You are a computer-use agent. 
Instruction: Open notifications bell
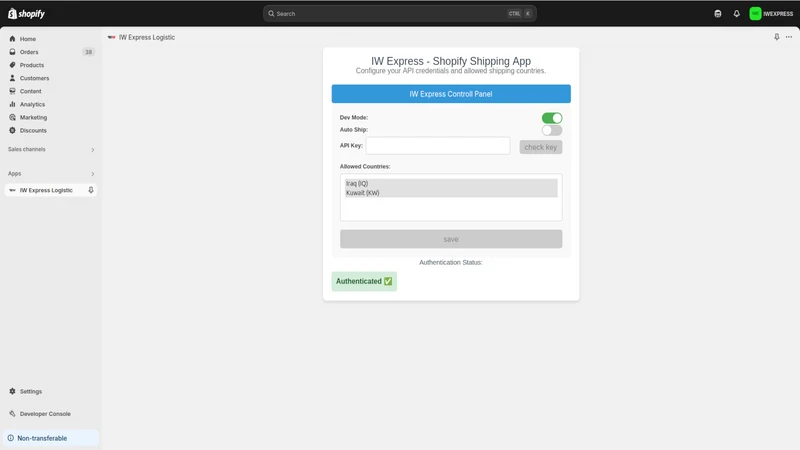736,14
